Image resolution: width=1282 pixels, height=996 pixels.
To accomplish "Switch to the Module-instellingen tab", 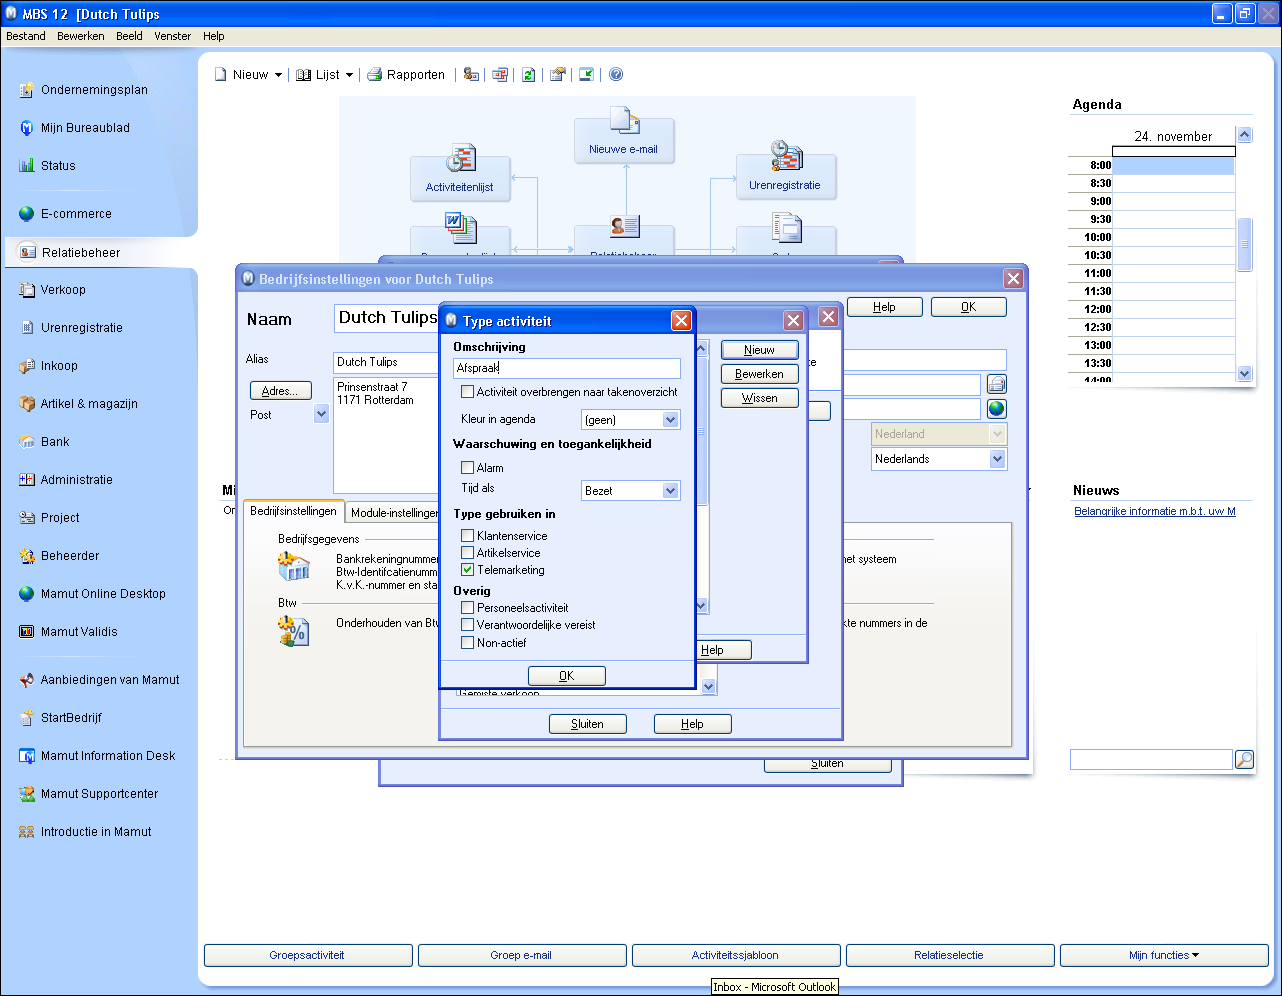I will [394, 513].
